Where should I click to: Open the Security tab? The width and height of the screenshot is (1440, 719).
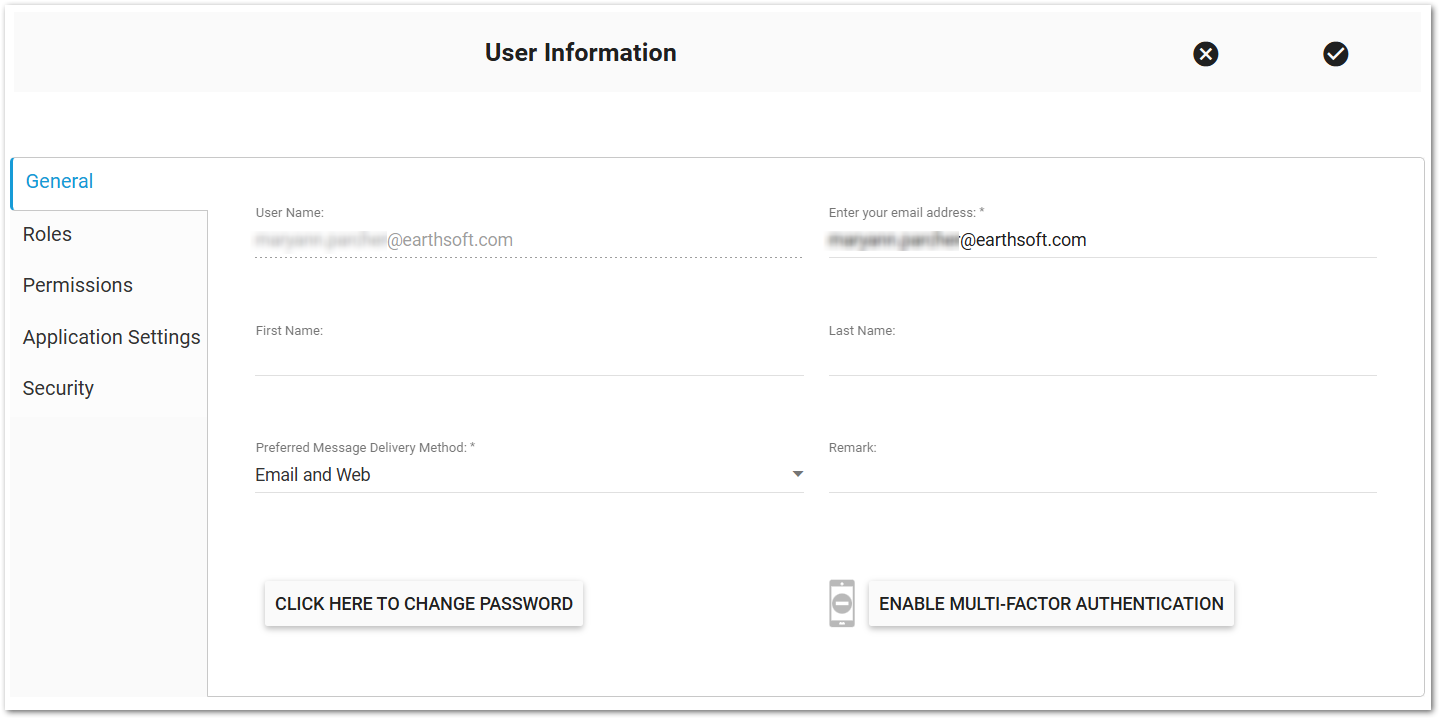click(x=58, y=388)
